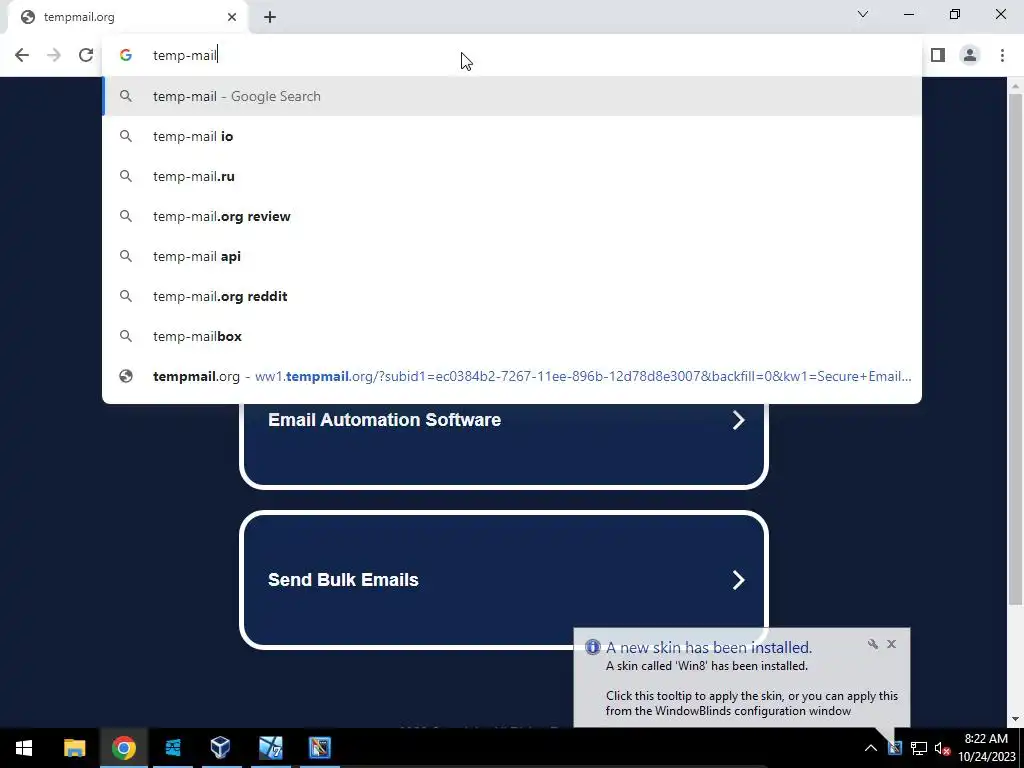Open the Chrome three-dot menu

click(x=1002, y=56)
